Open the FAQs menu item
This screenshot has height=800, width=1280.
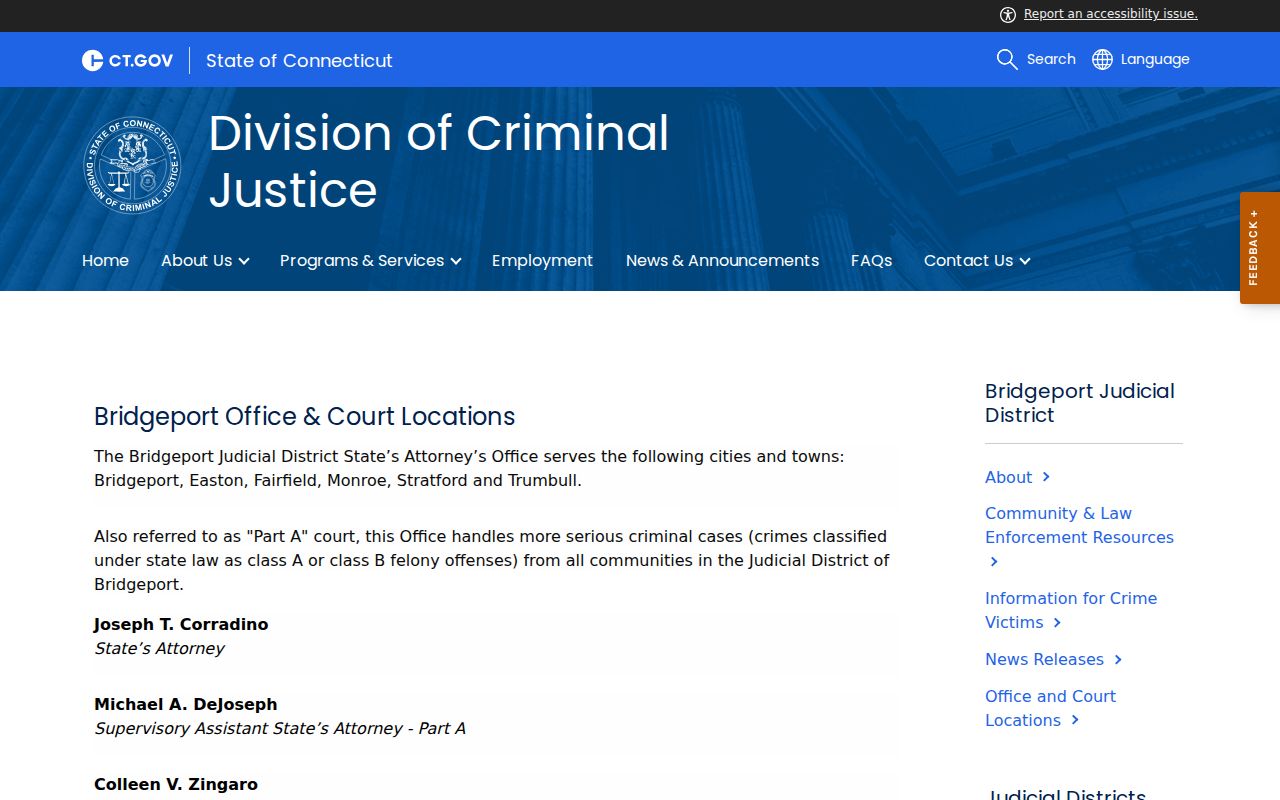871,260
